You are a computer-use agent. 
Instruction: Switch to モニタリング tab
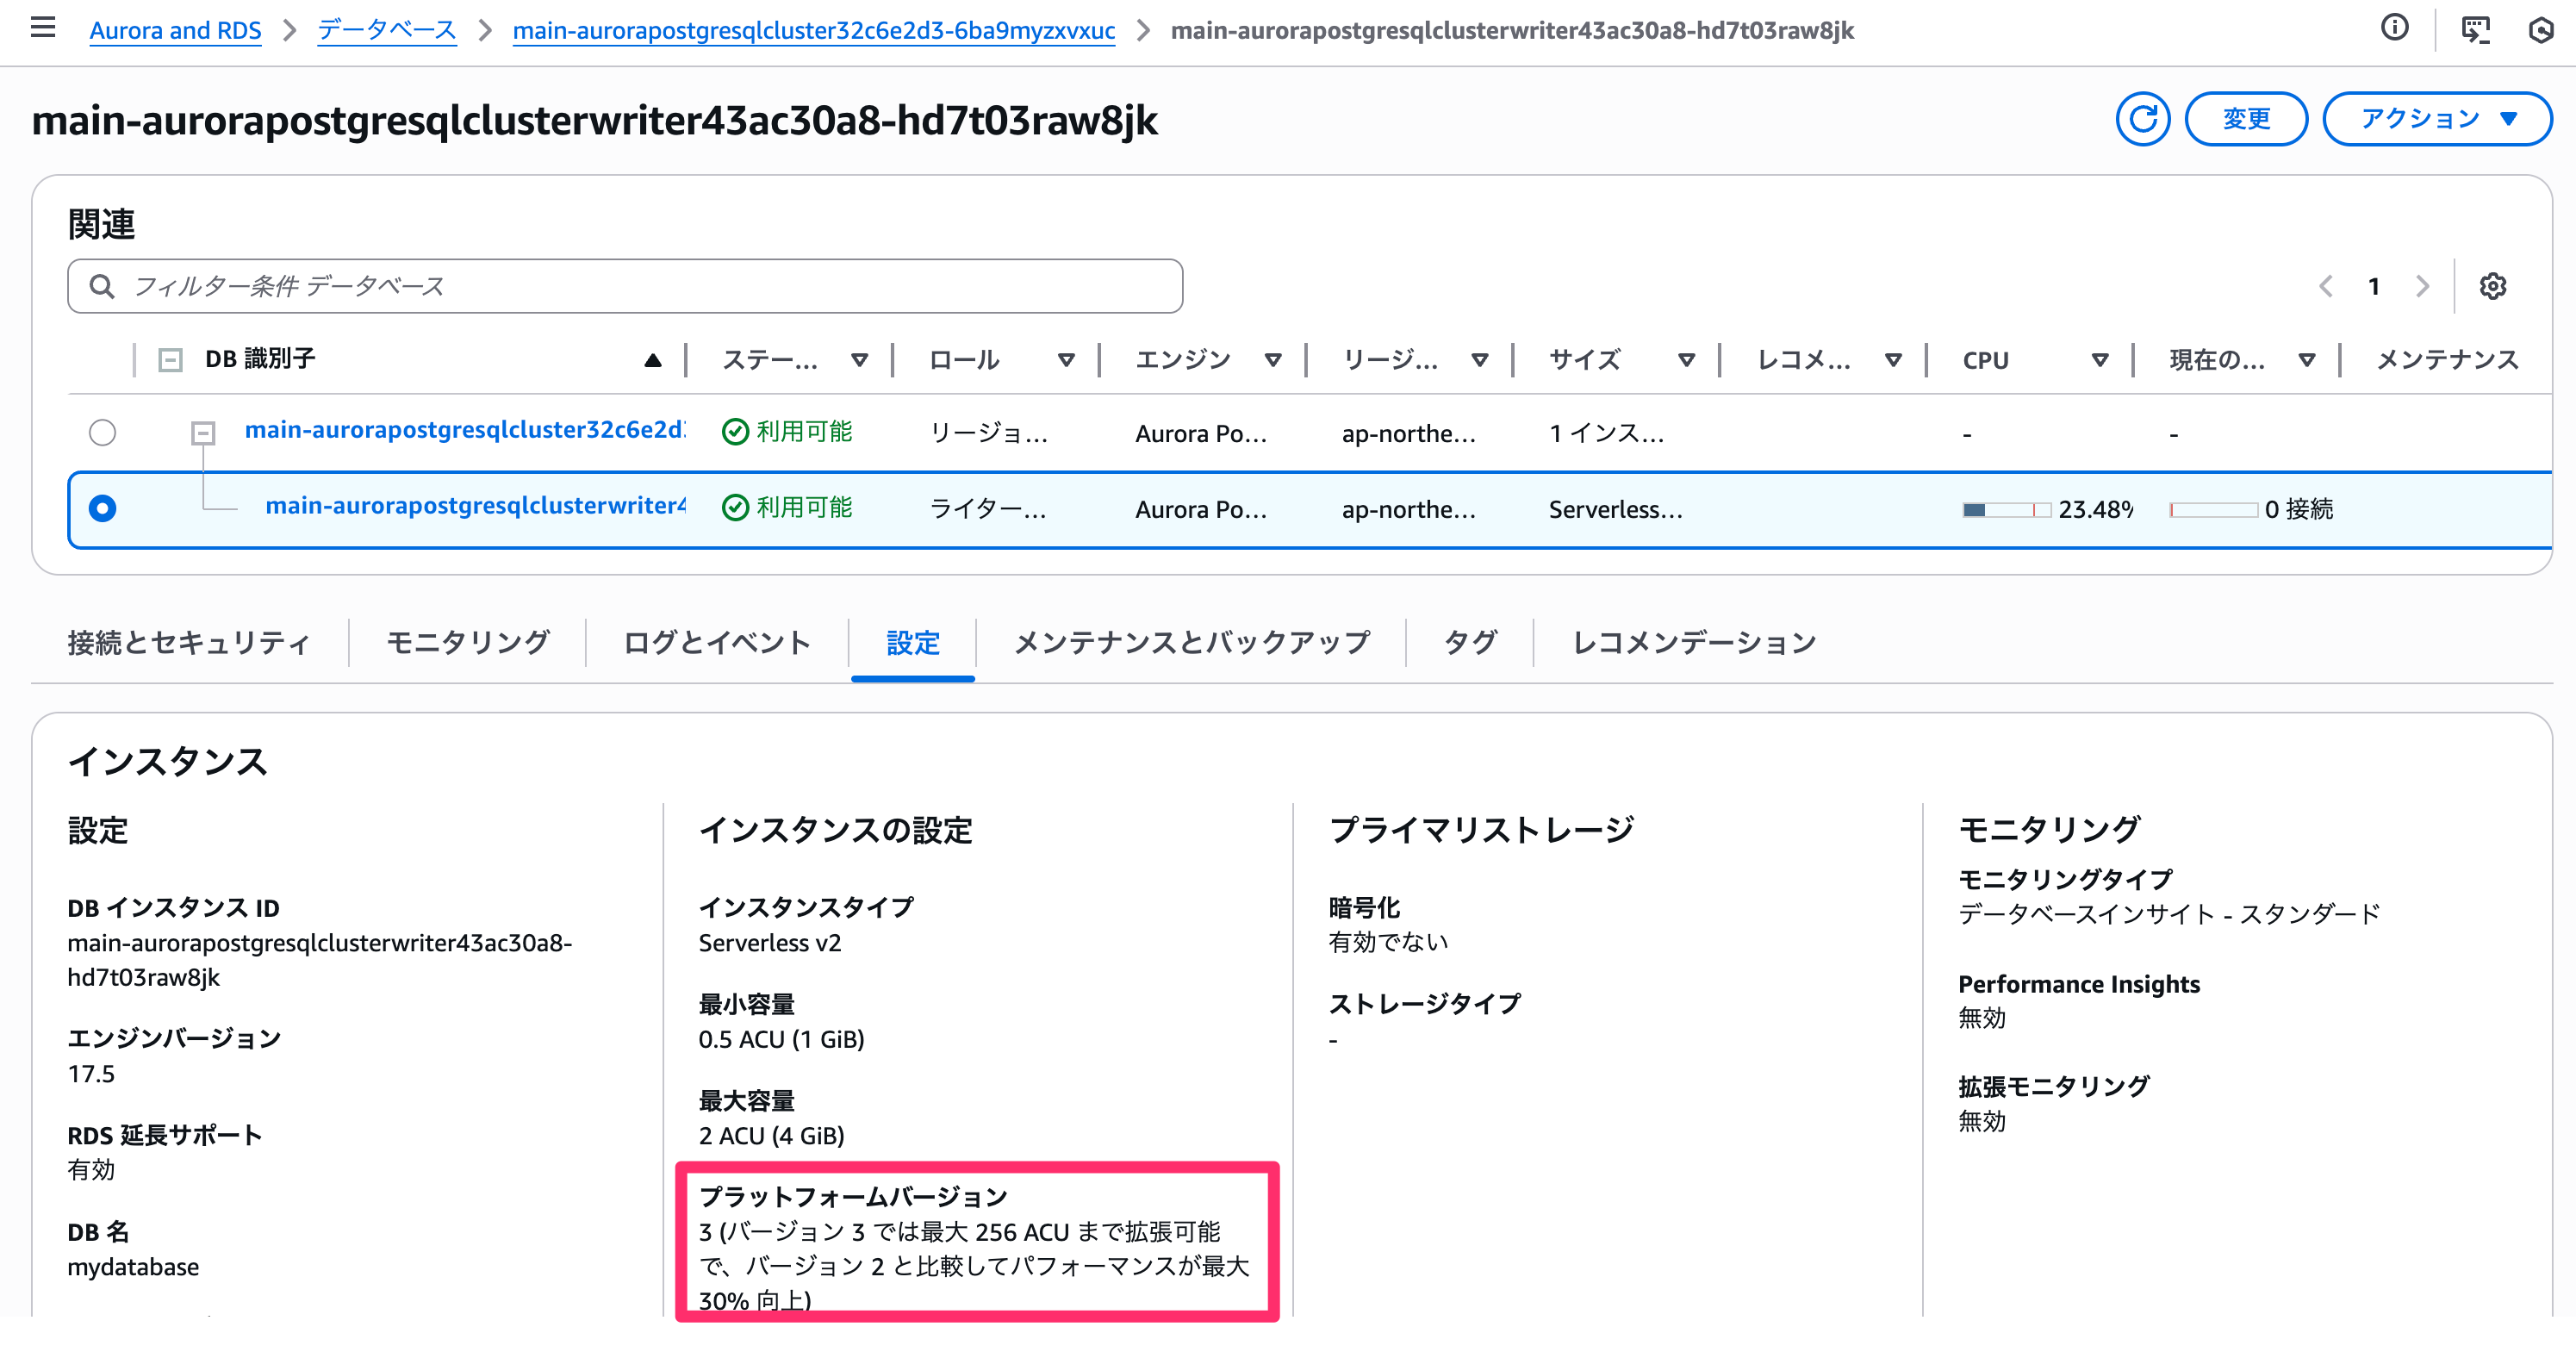(x=467, y=643)
